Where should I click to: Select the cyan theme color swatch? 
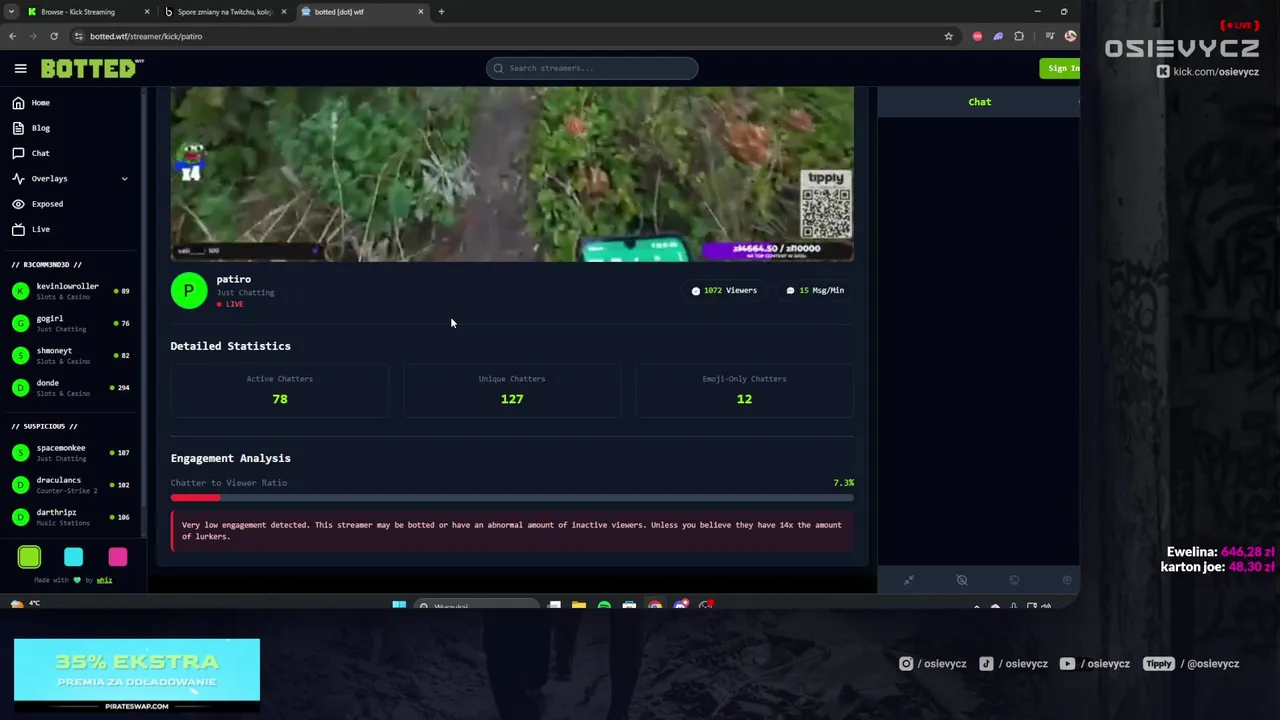coord(73,557)
